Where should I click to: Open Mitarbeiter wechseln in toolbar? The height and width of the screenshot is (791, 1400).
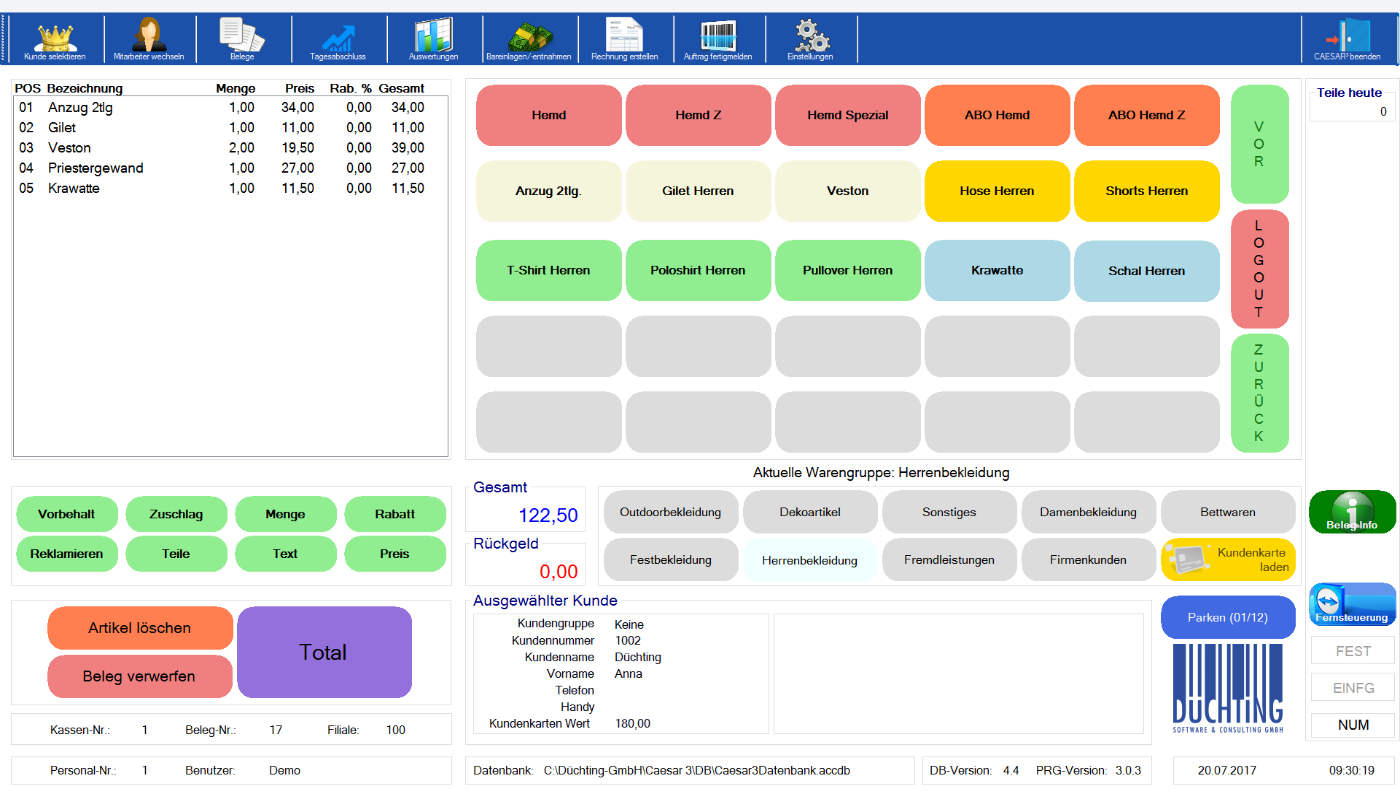[149, 39]
